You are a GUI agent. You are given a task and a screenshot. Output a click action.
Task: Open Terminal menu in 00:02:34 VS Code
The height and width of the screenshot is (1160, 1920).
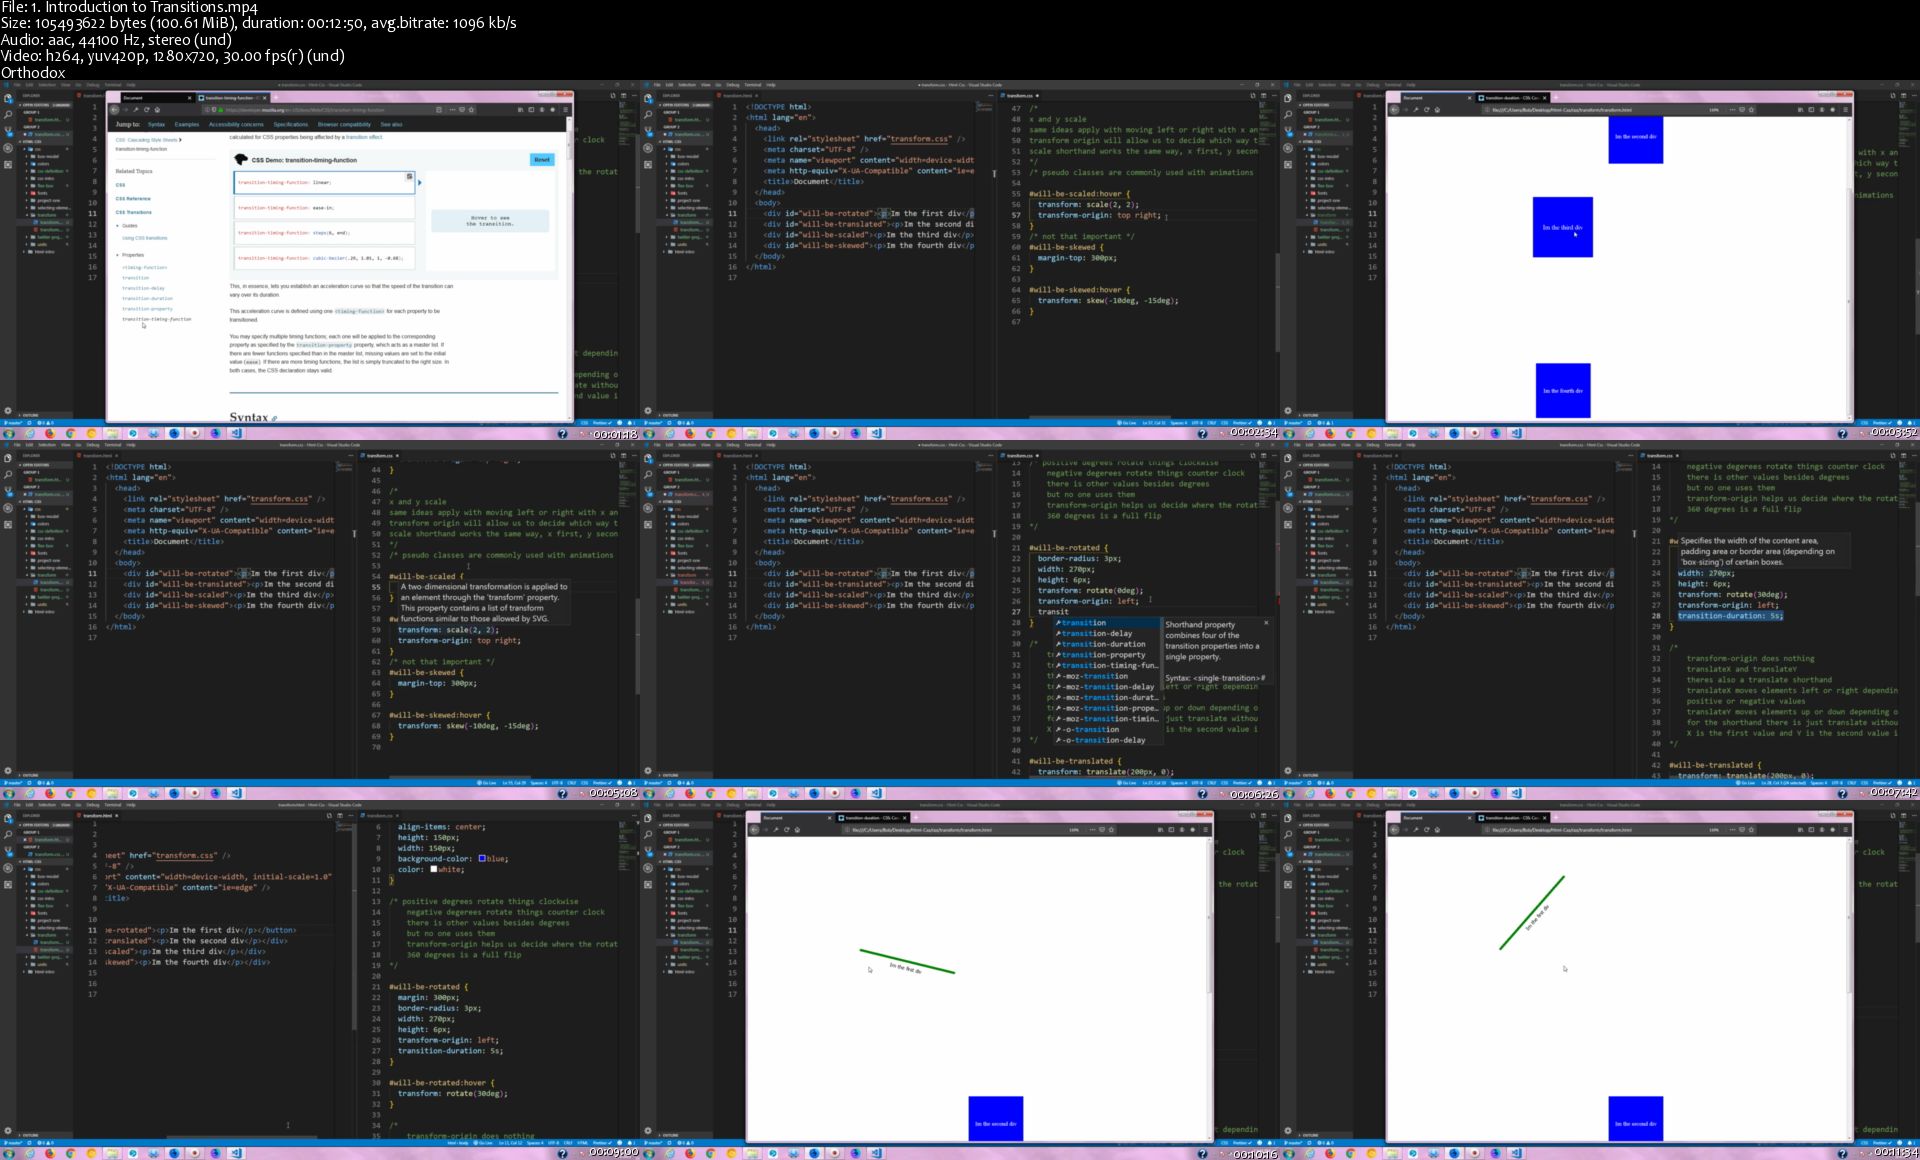point(752,85)
